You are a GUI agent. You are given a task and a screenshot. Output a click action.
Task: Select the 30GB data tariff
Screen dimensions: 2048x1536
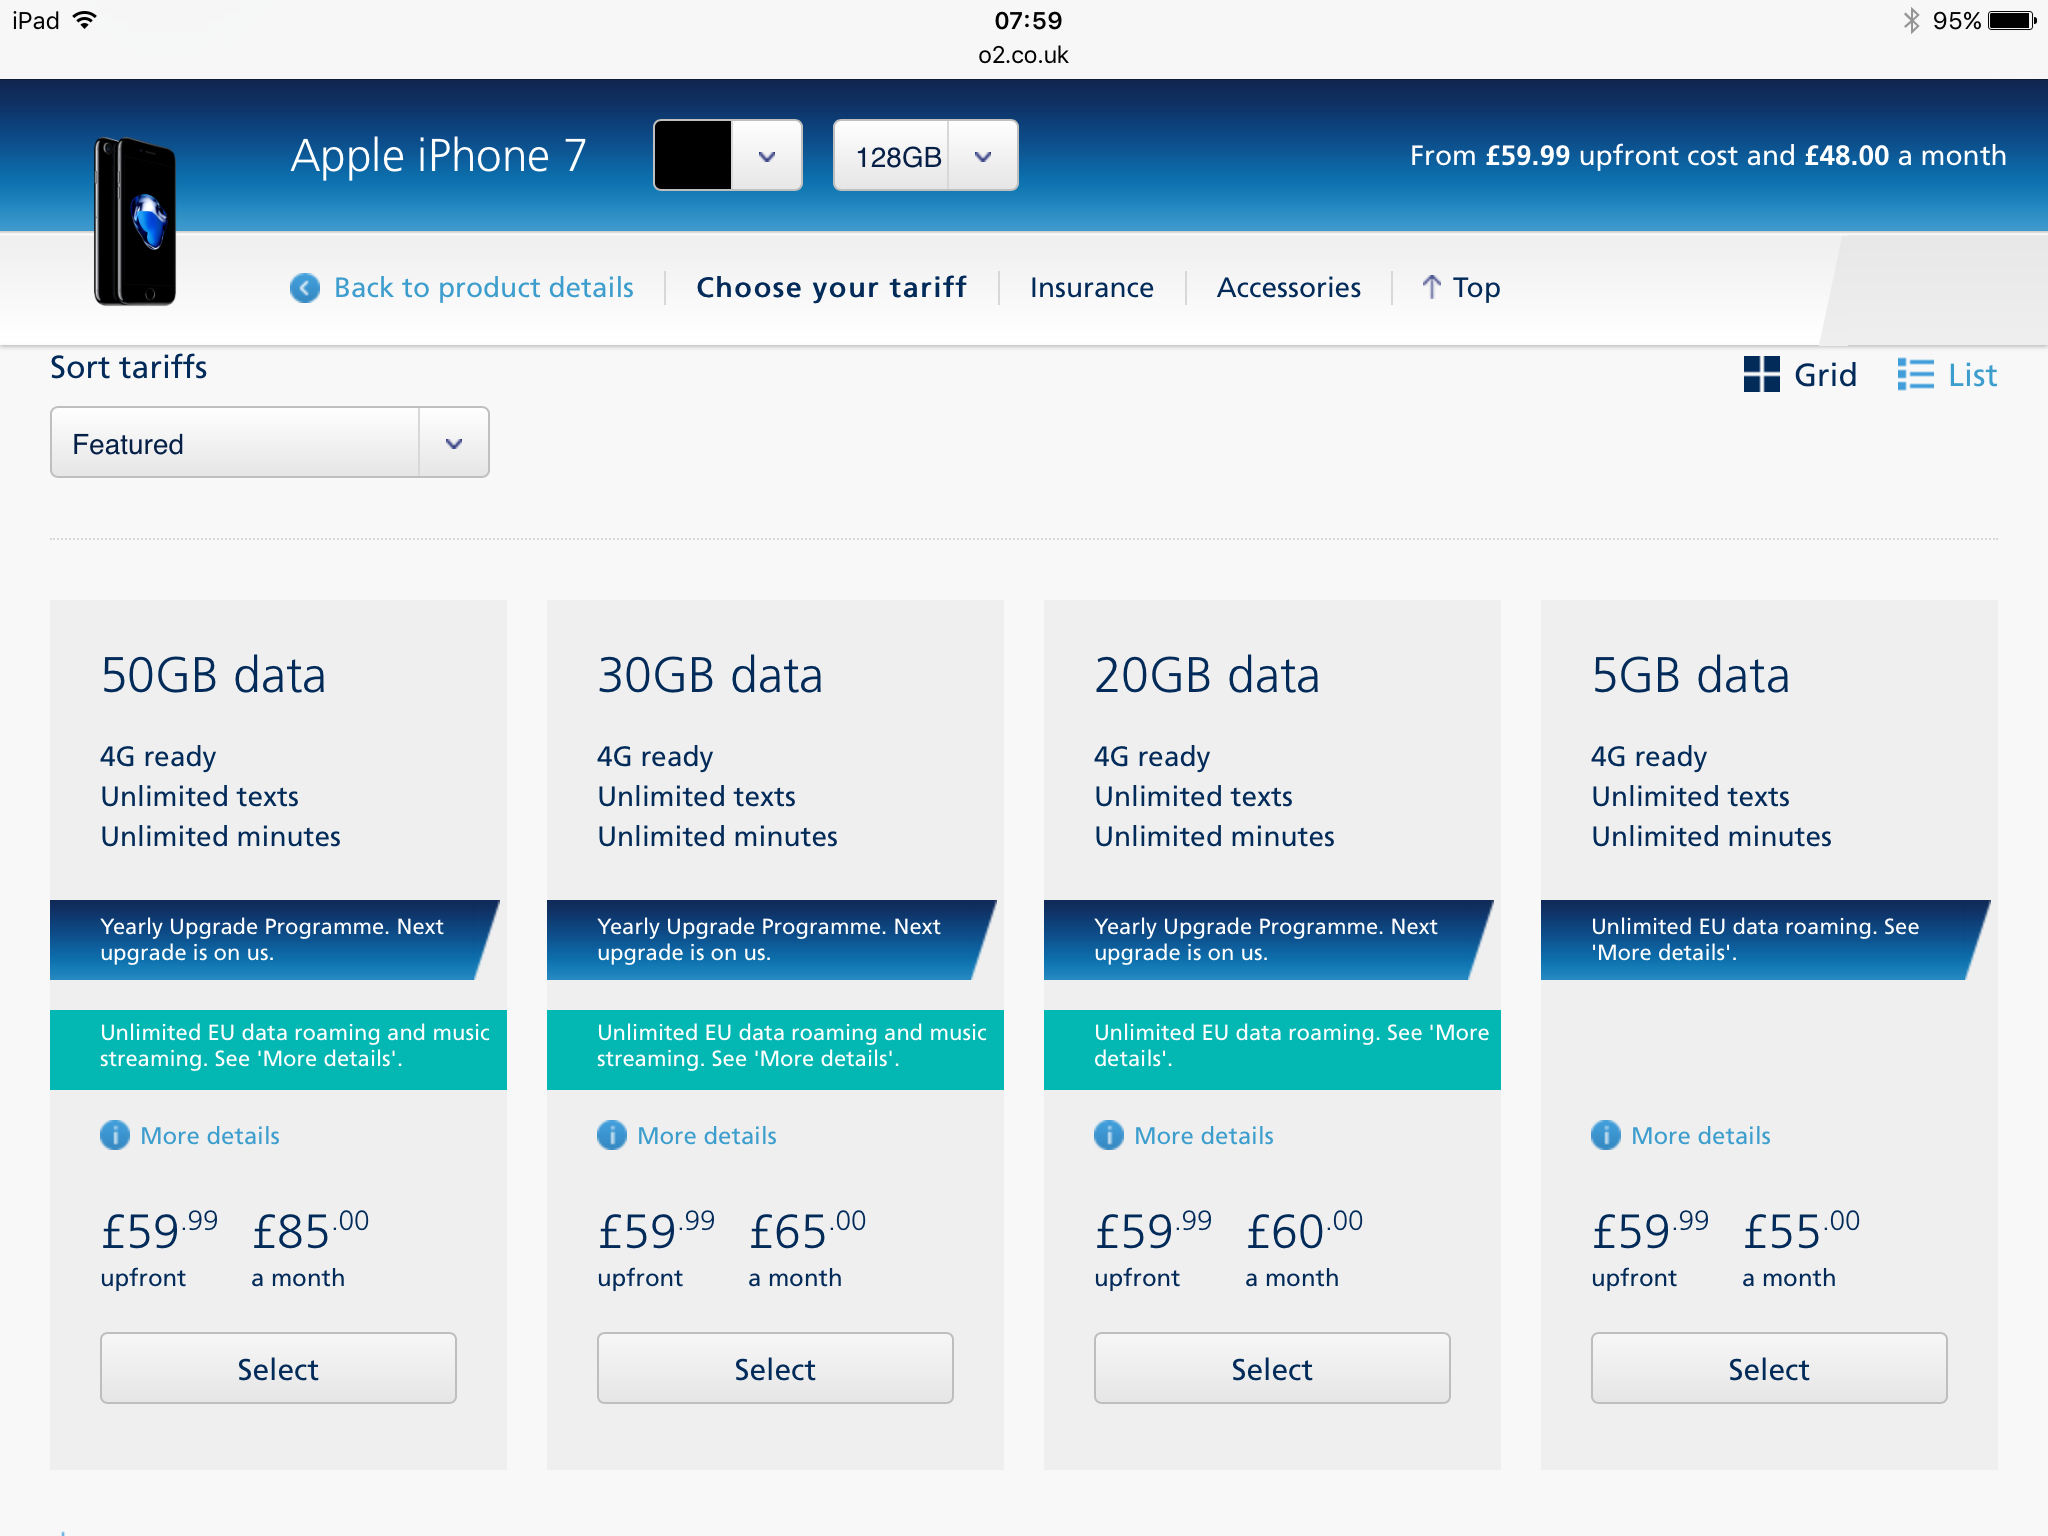pos(775,1368)
